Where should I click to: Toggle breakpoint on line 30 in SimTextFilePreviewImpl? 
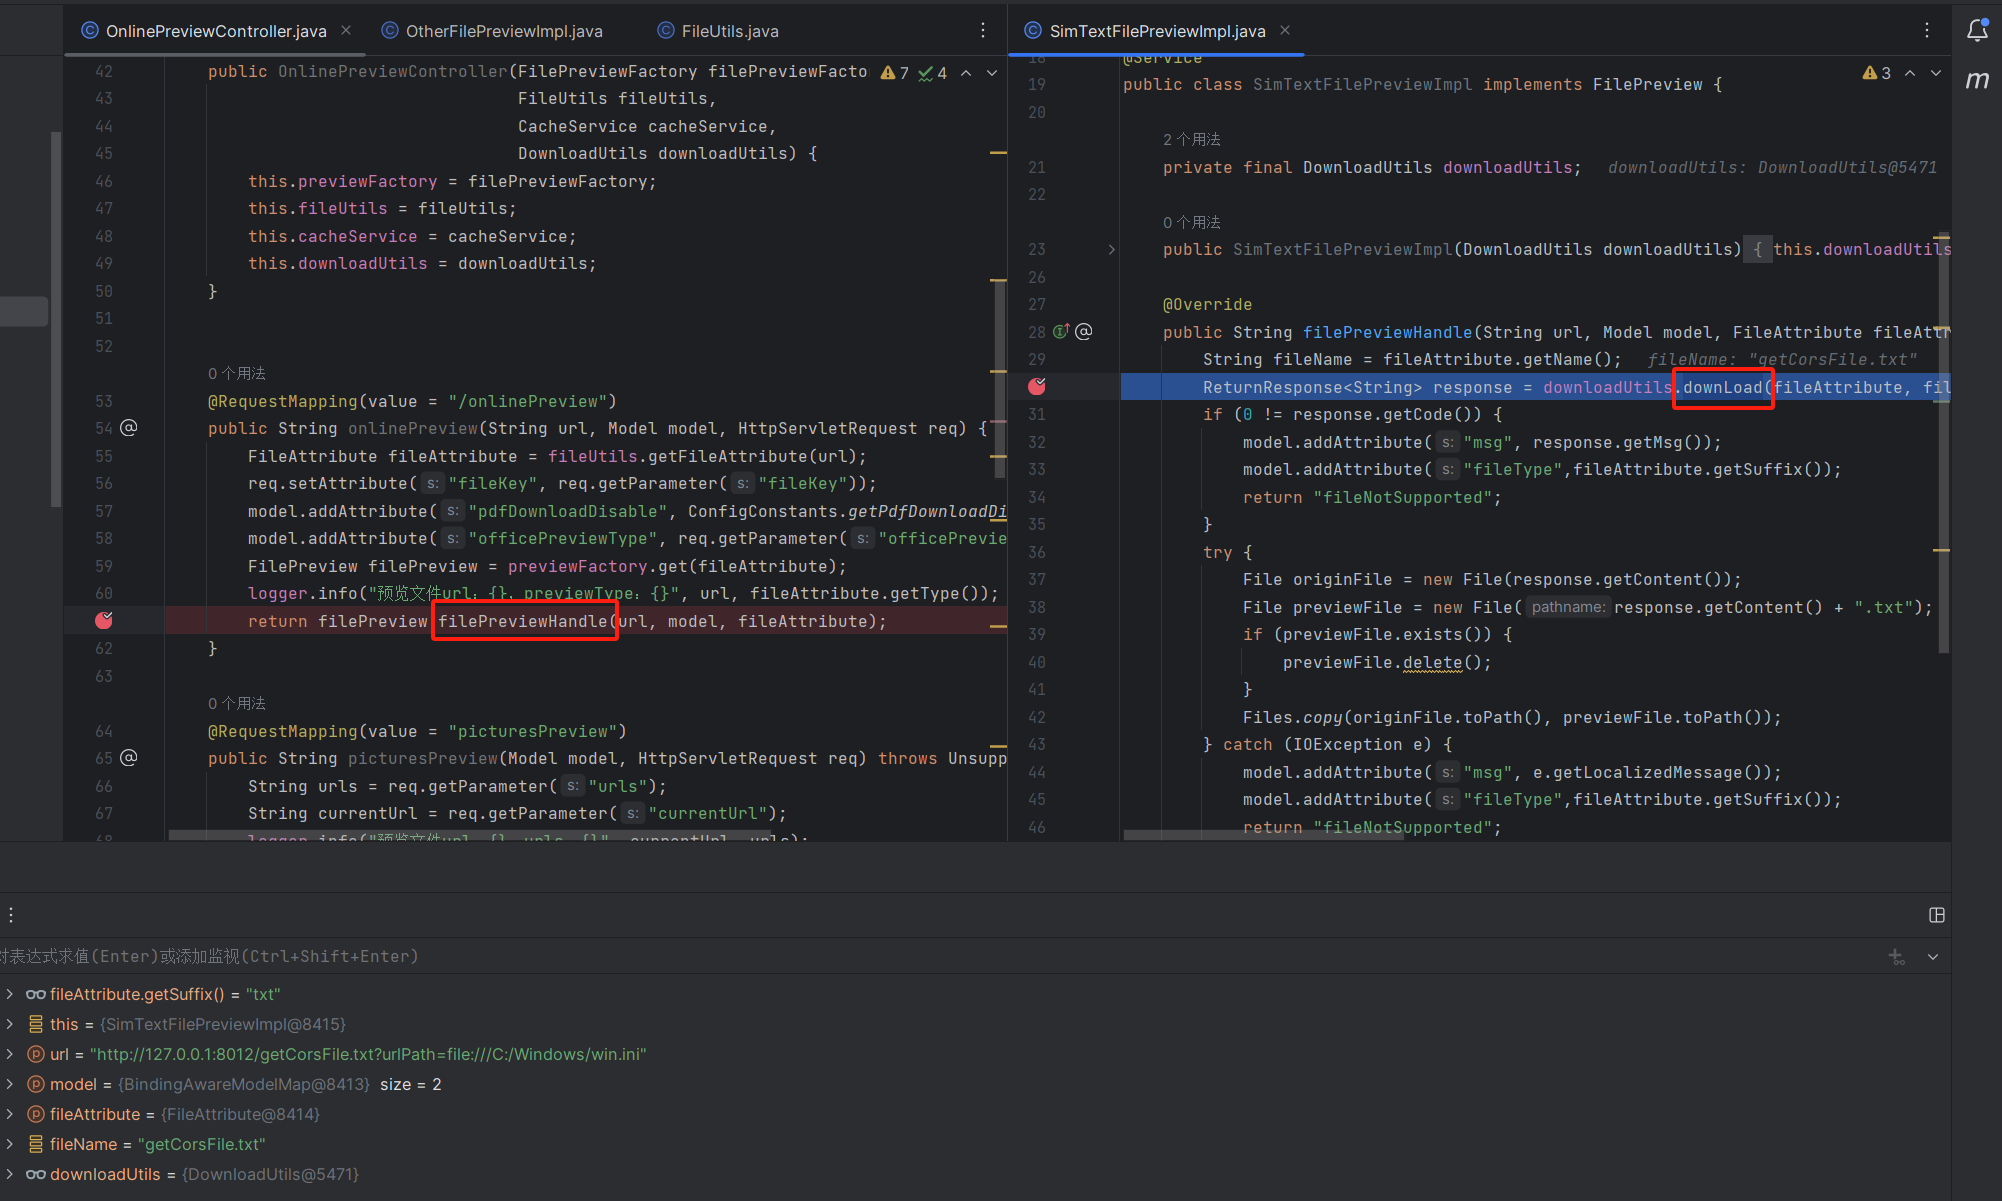tap(1037, 386)
